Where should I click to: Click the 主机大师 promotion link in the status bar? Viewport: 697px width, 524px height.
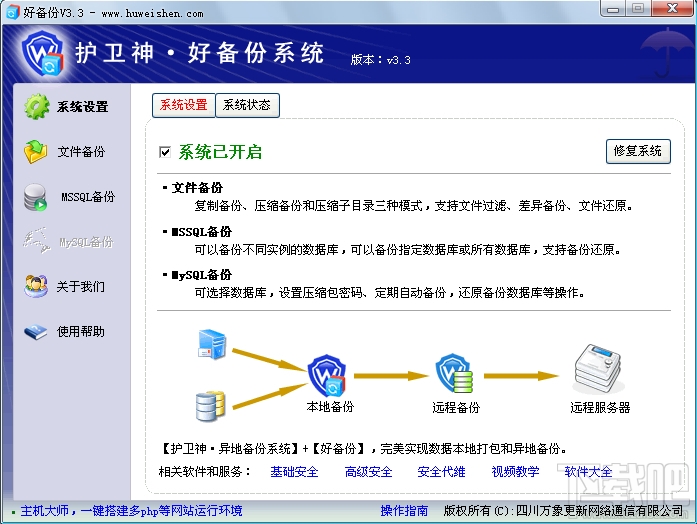(x=131, y=511)
